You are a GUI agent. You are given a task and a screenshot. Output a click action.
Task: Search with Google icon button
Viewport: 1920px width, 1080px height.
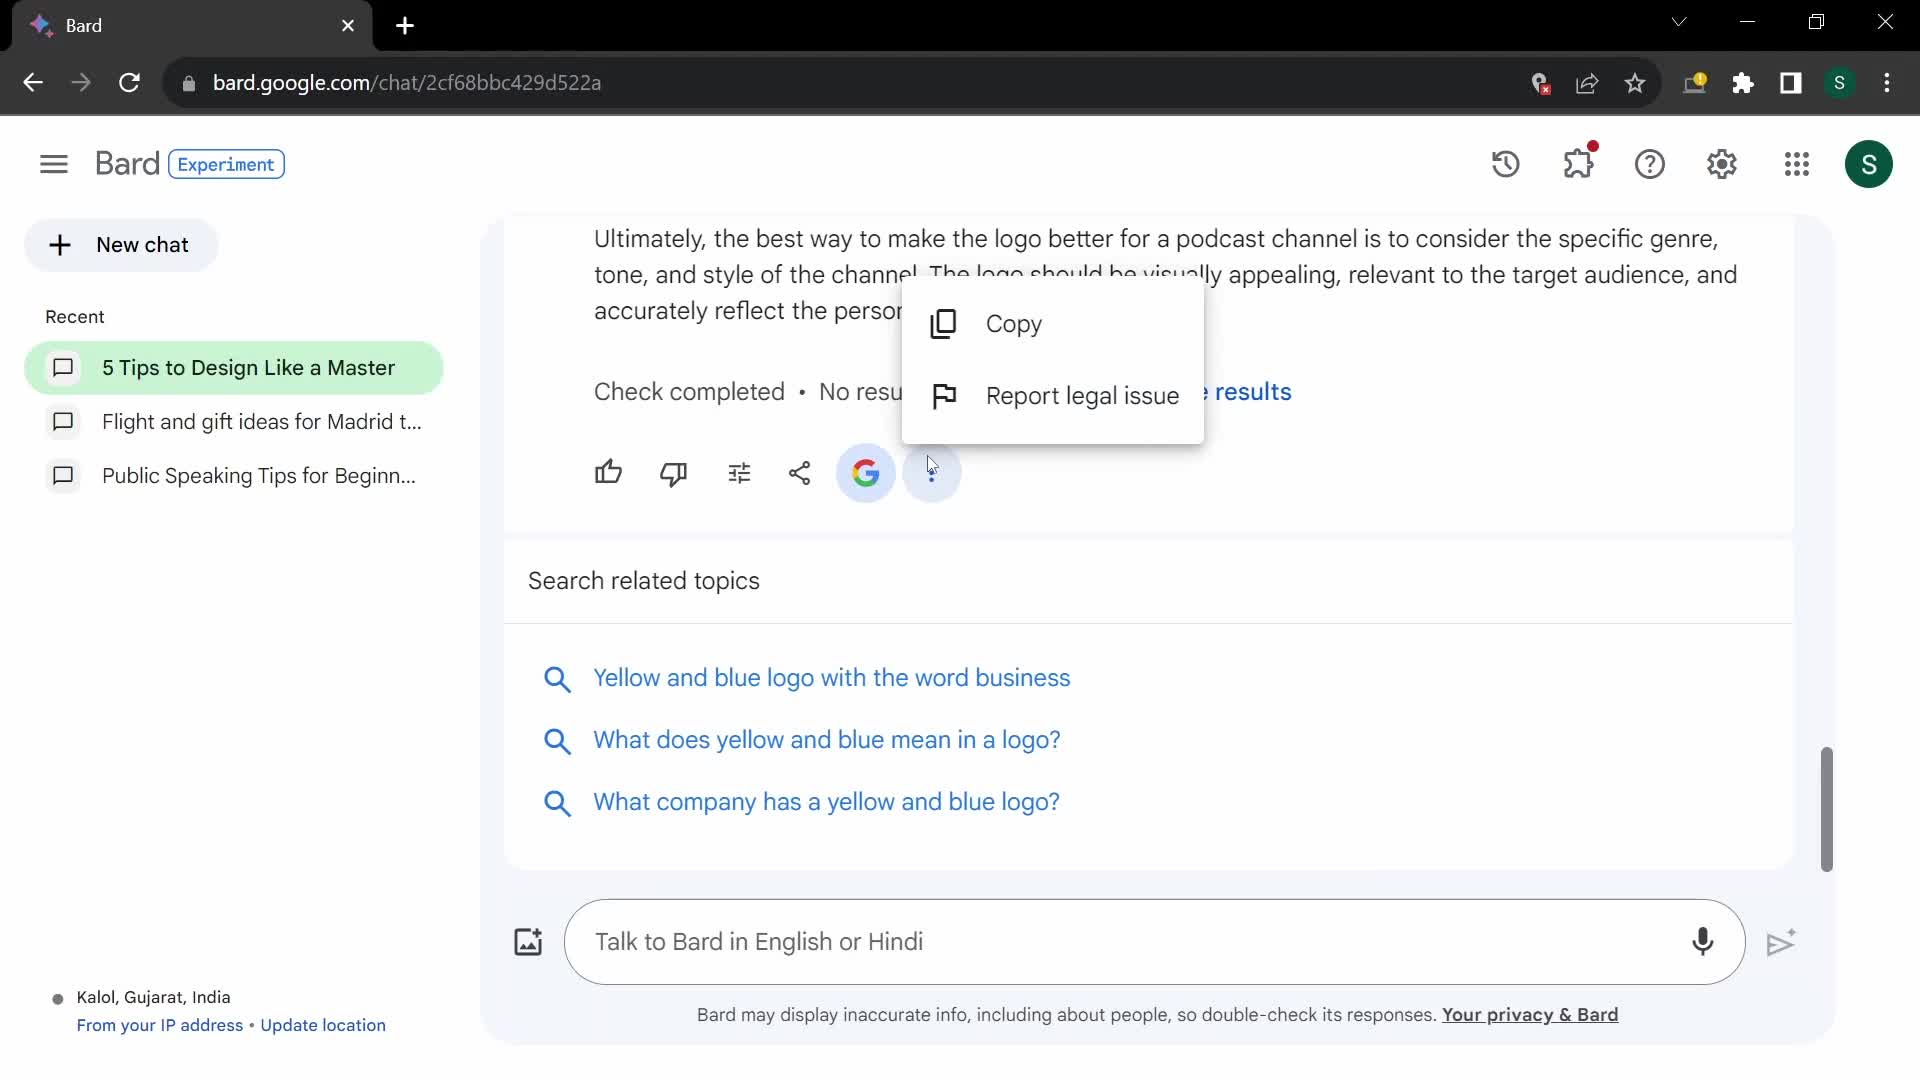868,473
